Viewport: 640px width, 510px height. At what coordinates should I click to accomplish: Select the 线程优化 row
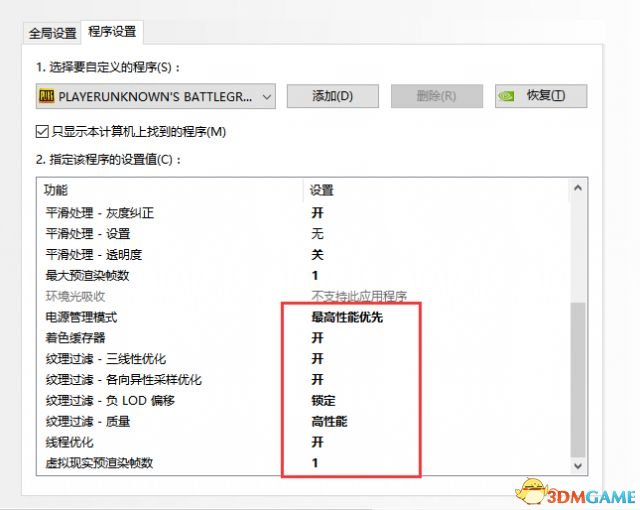click(x=302, y=442)
